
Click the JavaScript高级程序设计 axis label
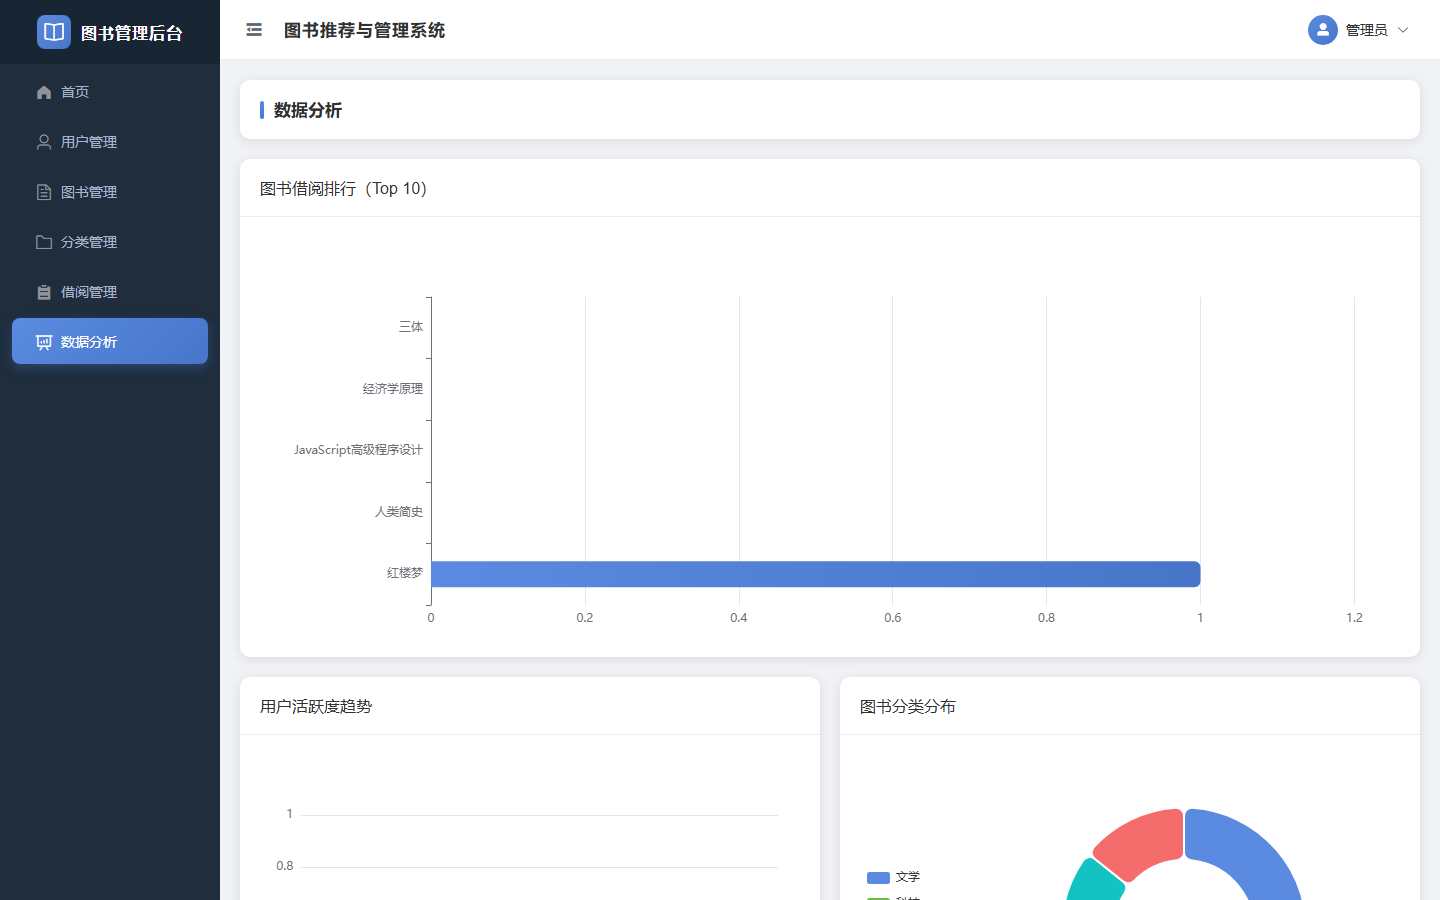pyautogui.click(x=358, y=450)
